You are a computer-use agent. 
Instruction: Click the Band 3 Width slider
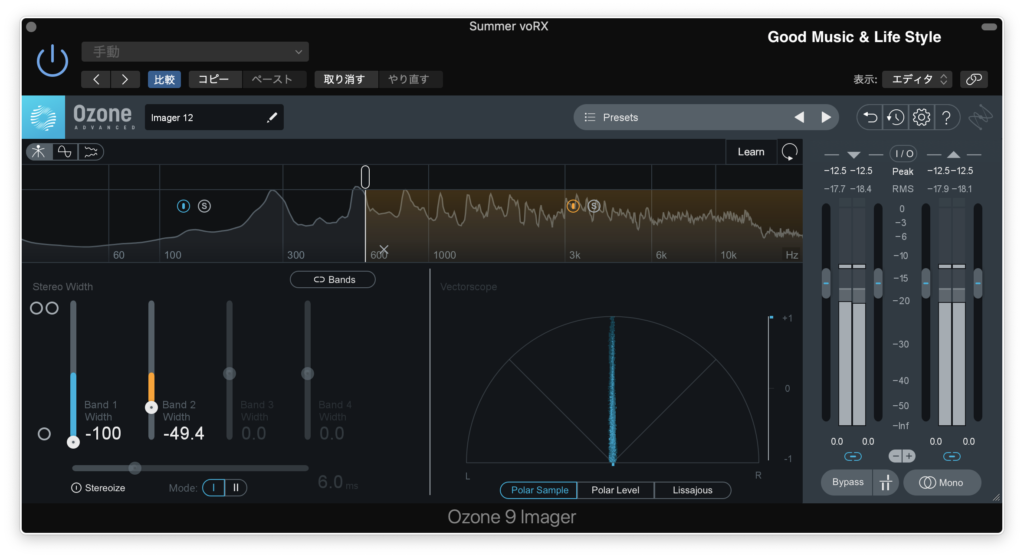tap(229, 370)
